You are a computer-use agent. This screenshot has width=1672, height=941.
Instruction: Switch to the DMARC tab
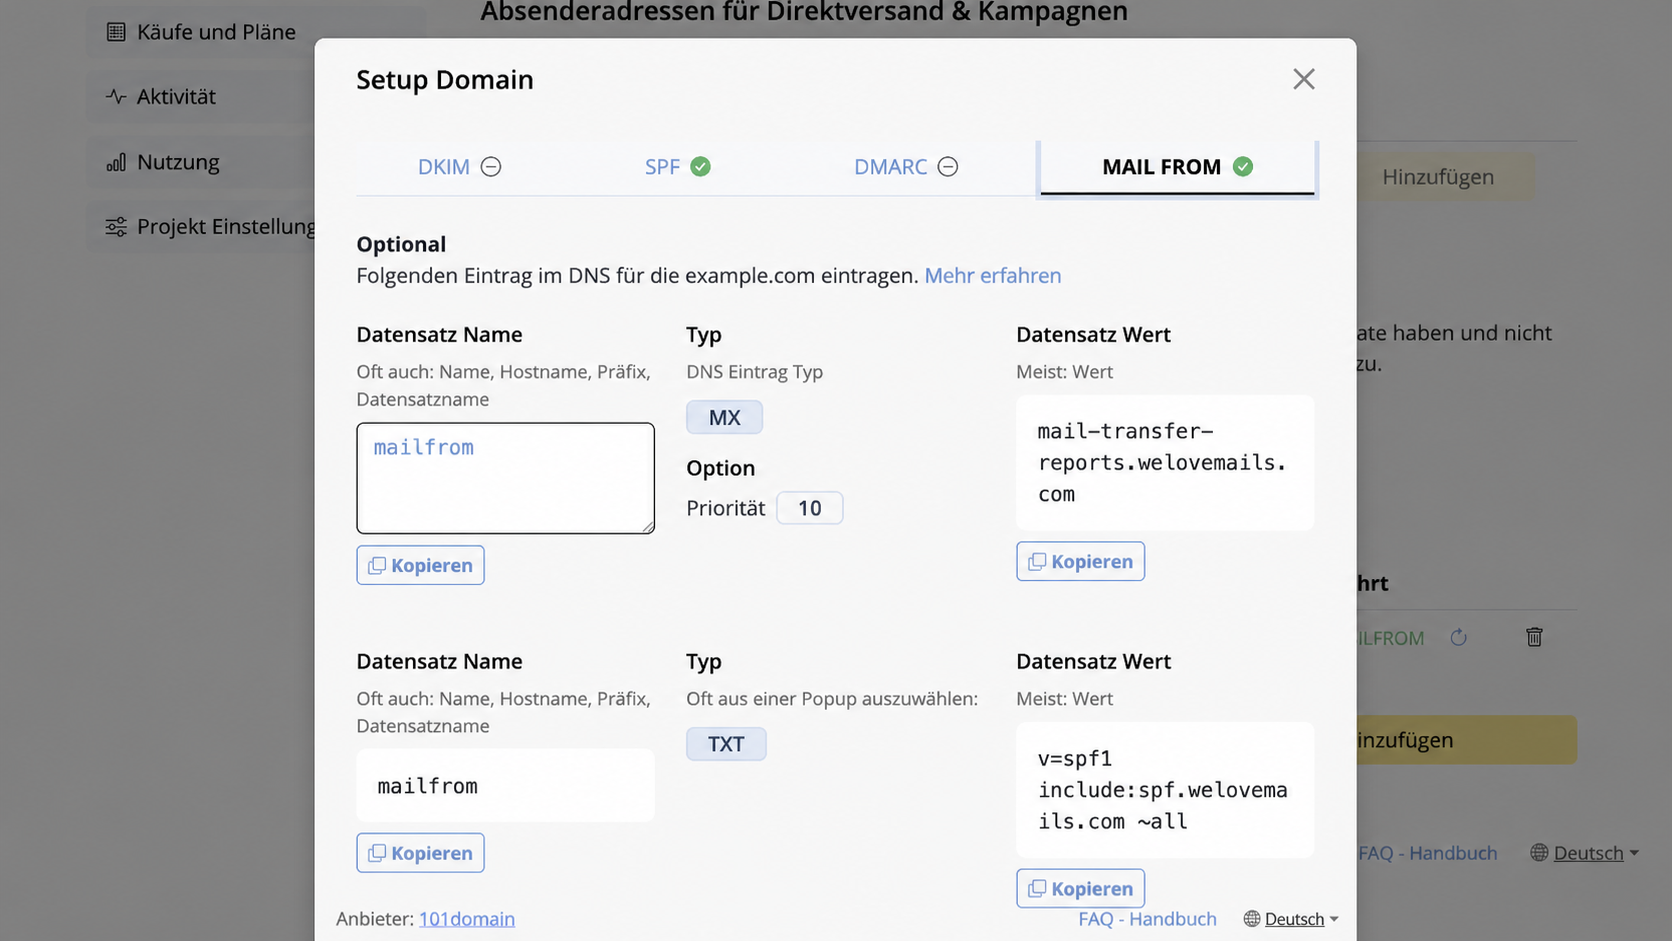pyautogui.click(x=905, y=167)
